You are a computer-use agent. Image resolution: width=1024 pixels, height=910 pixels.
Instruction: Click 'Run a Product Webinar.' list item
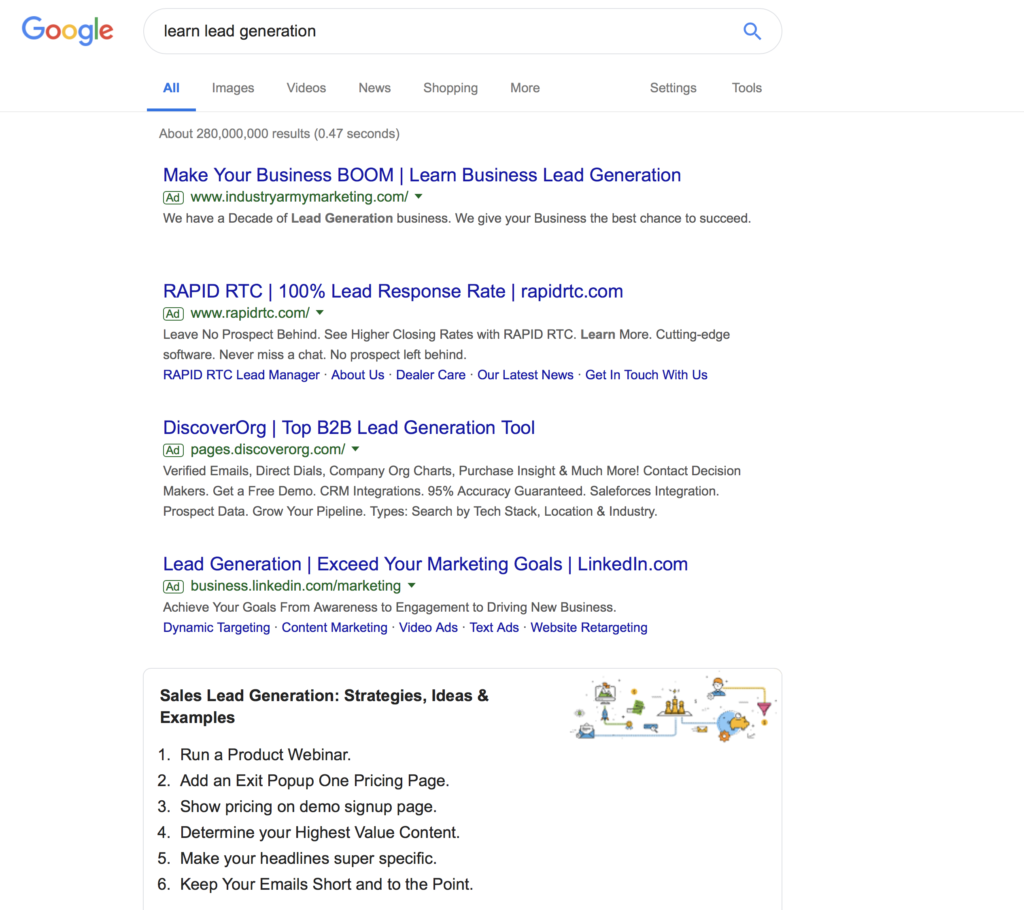coord(265,755)
